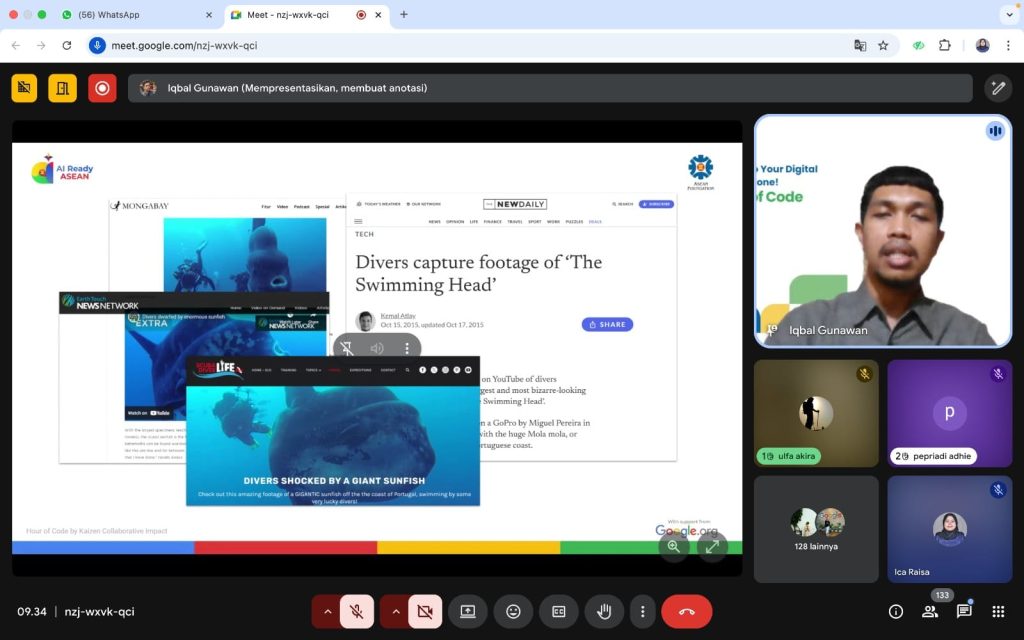
Task: Click the browser back arrow
Action: coord(16,45)
